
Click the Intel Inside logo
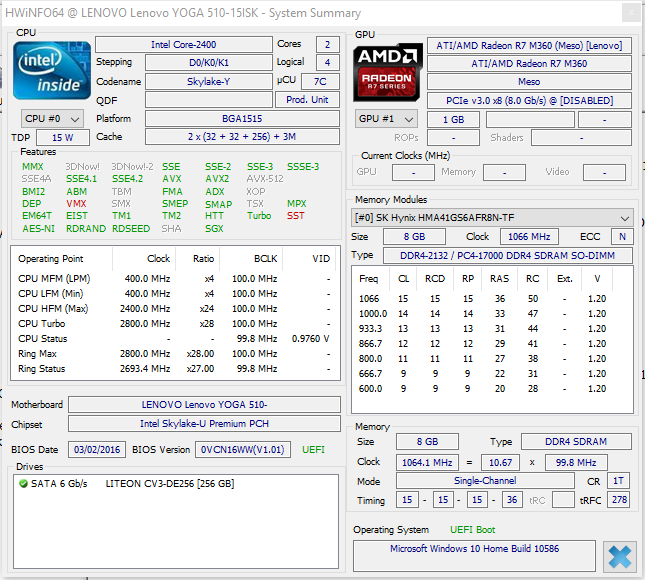pos(51,70)
